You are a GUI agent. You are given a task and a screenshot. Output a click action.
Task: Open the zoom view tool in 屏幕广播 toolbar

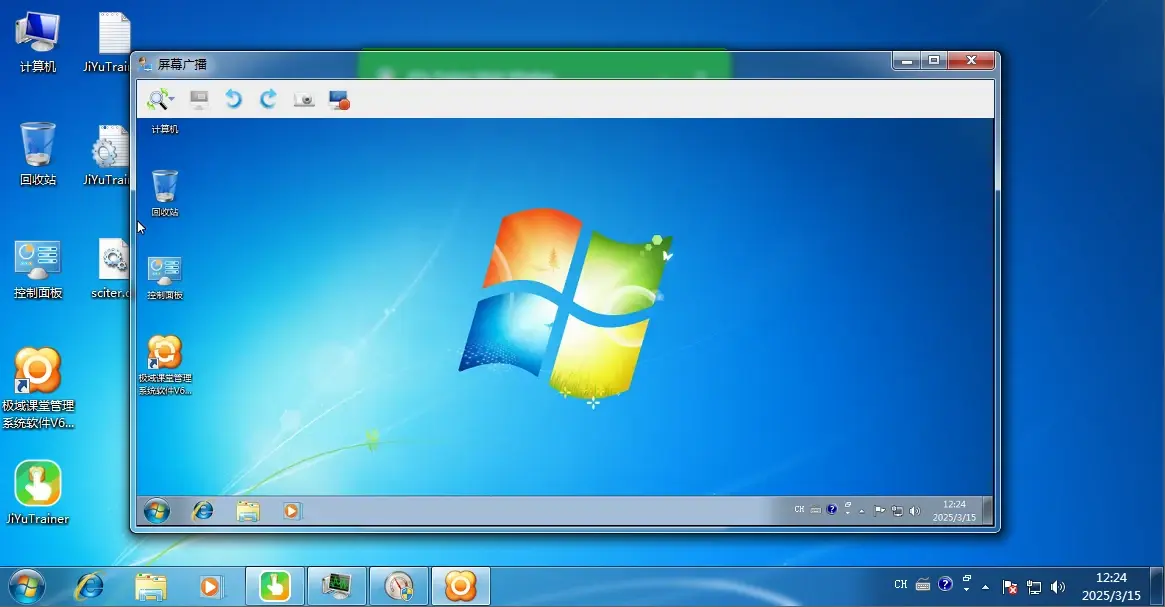tap(158, 99)
